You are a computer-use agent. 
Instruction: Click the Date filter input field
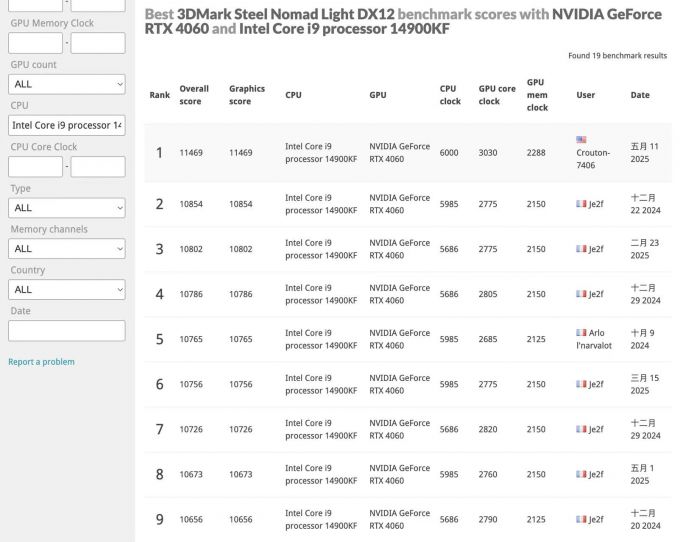pos(67,330)
